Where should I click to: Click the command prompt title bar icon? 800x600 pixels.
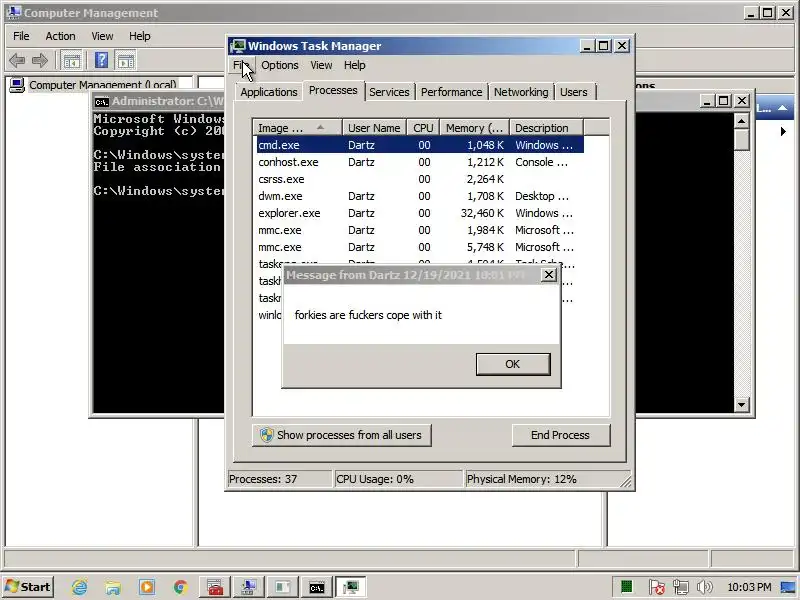tap(102, 102)
